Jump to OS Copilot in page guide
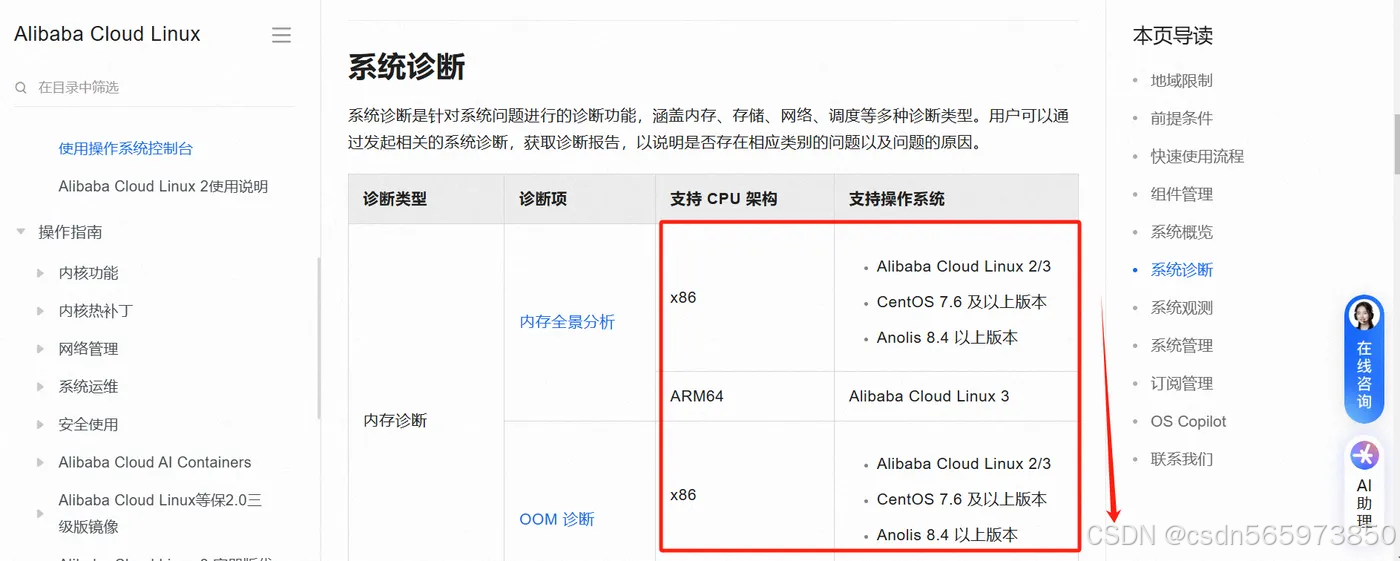The width and height of the screenshot is (1400, 561). (1188, 422)
